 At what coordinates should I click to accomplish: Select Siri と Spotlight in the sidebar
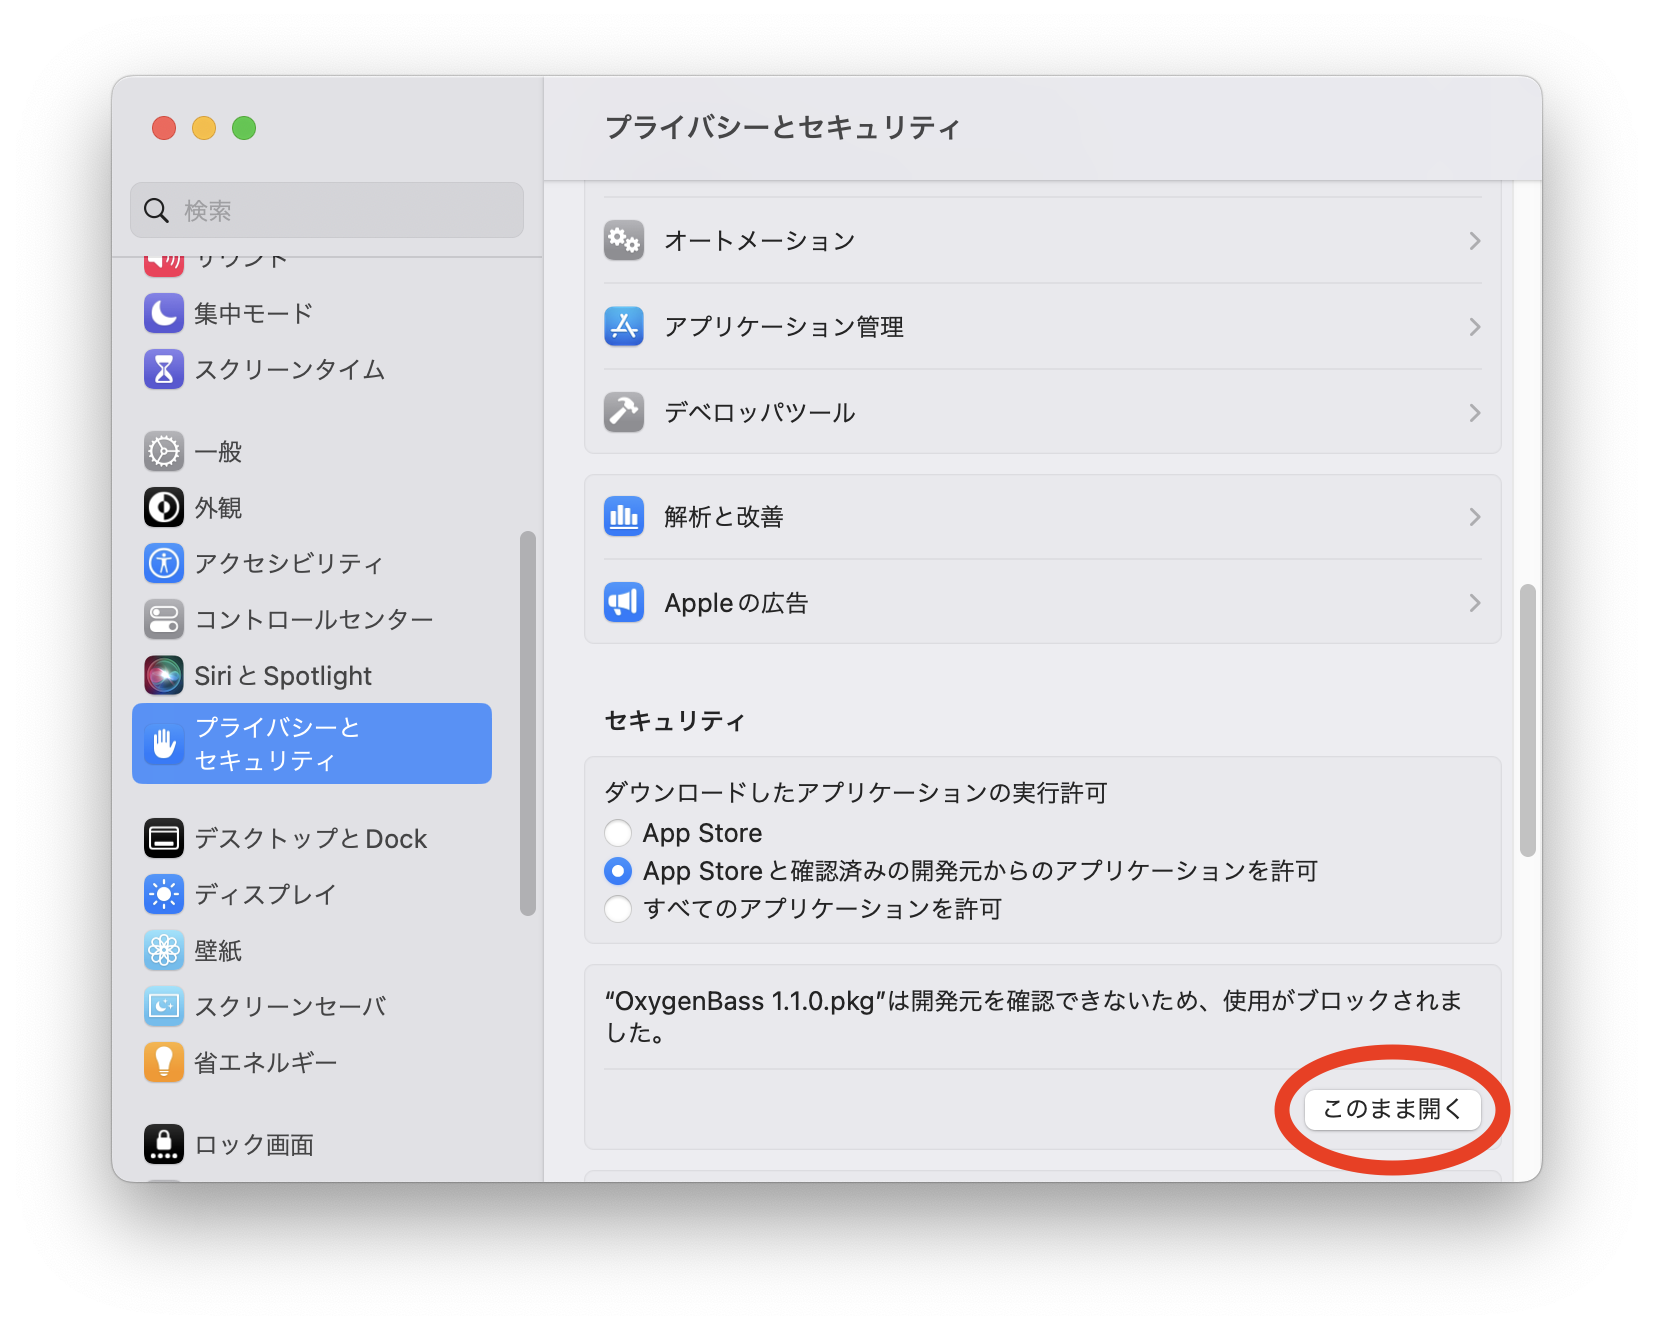tap(312, 675)
